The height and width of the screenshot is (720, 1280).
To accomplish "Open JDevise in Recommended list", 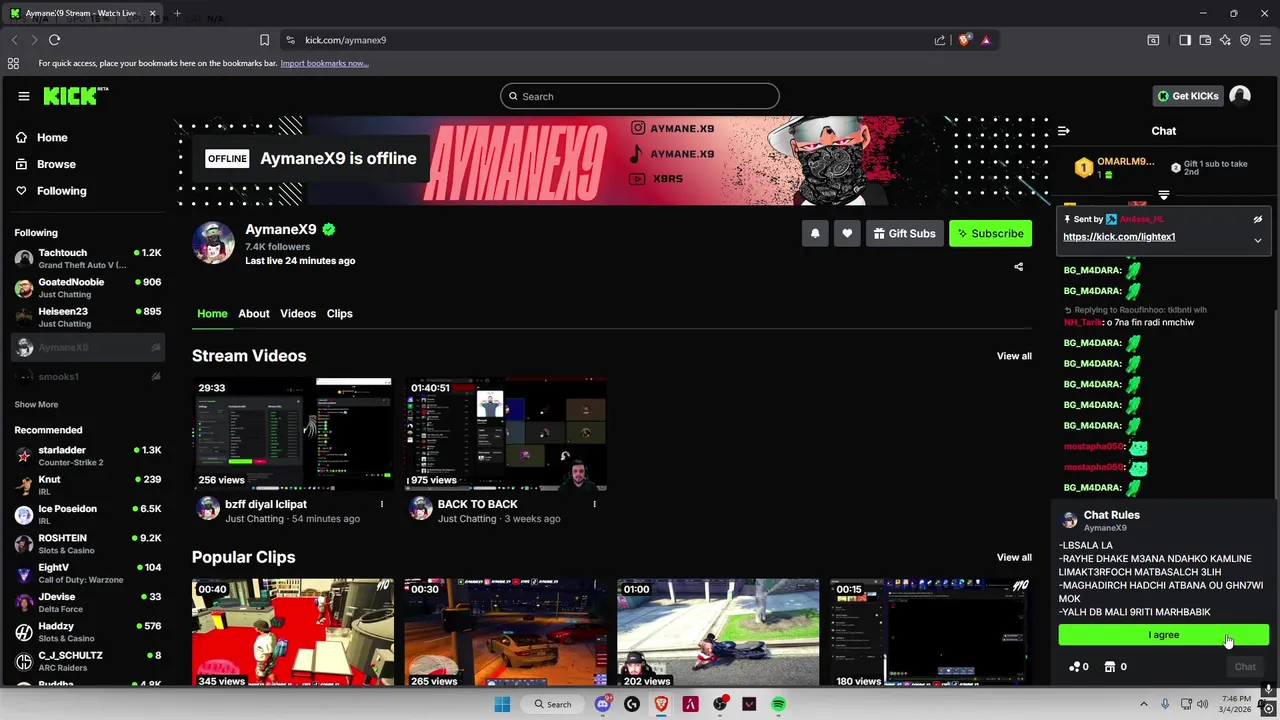I will click(88, 602).
